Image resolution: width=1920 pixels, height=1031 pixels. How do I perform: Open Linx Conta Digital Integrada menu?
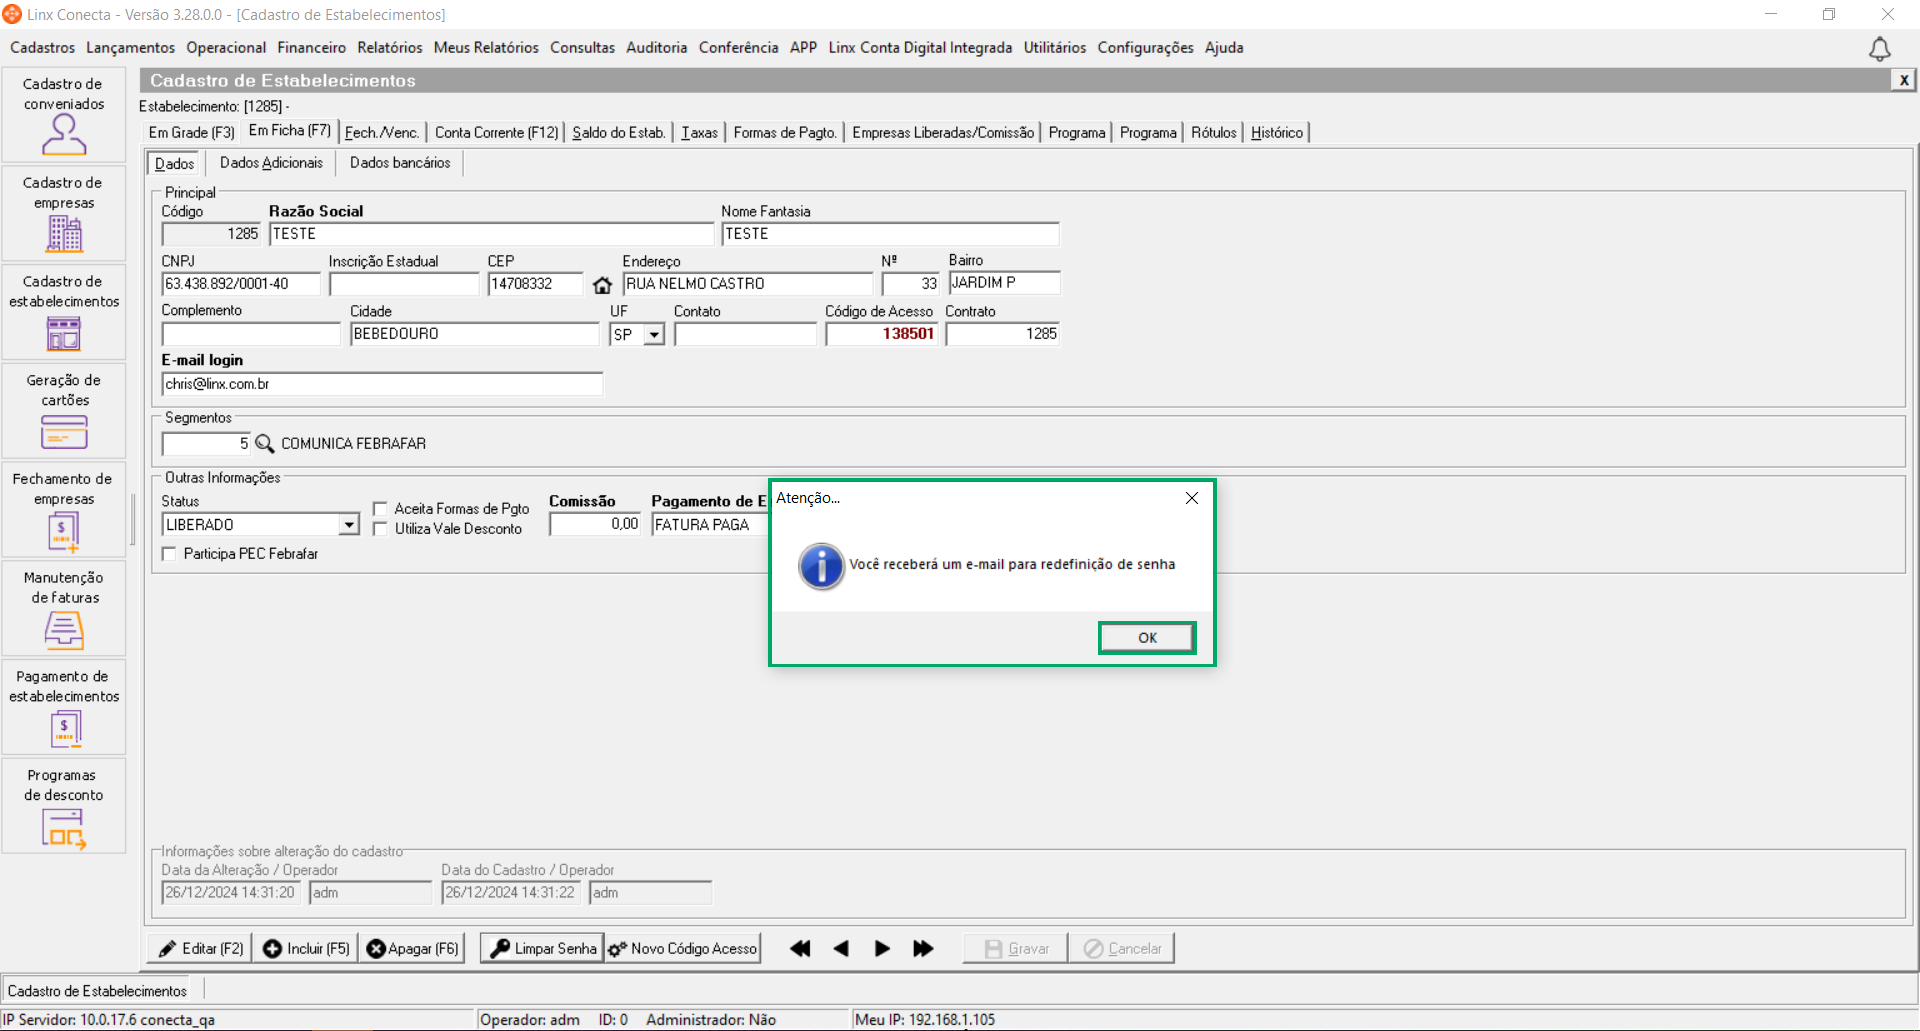(920, 48)
